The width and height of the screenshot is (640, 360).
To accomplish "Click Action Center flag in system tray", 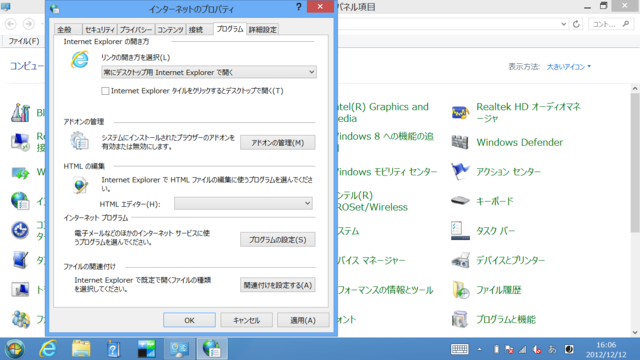I will (509, 349).
